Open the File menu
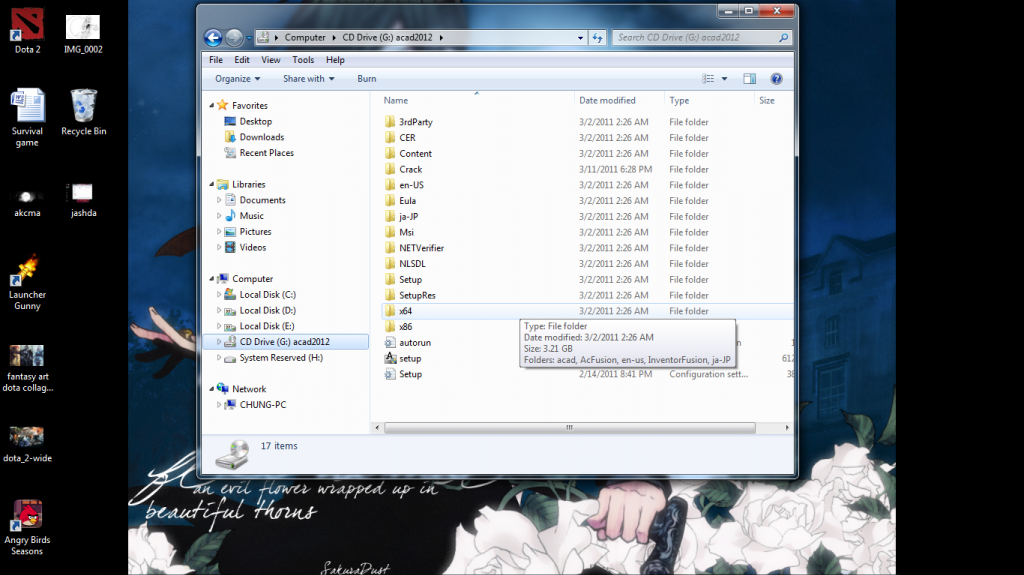1024x575 pixels. click(216, 60)
